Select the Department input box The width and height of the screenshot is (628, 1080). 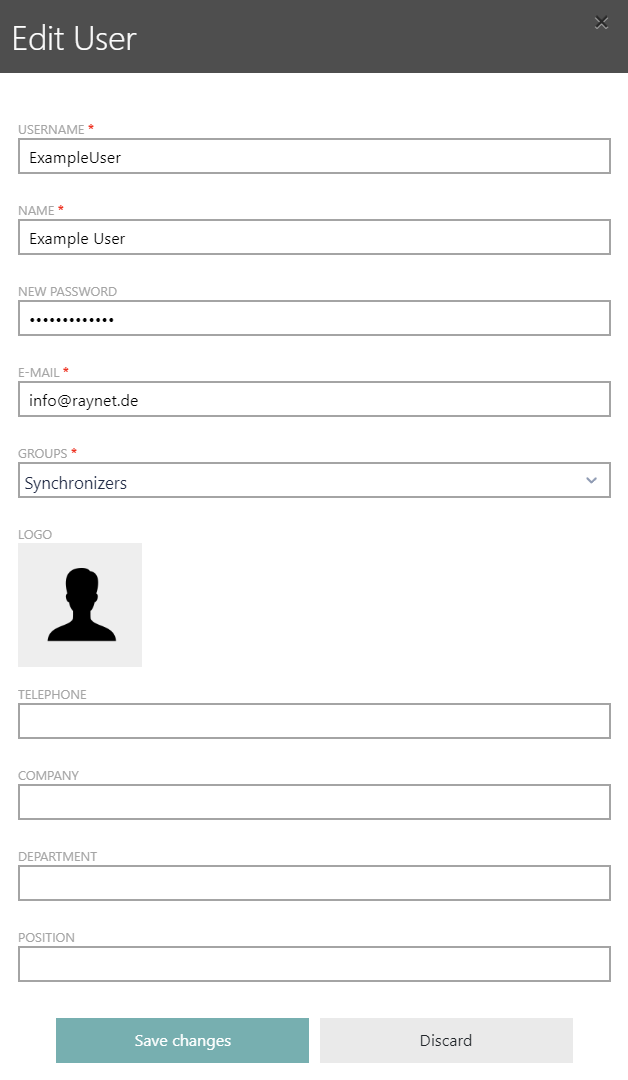click(314, 883)
